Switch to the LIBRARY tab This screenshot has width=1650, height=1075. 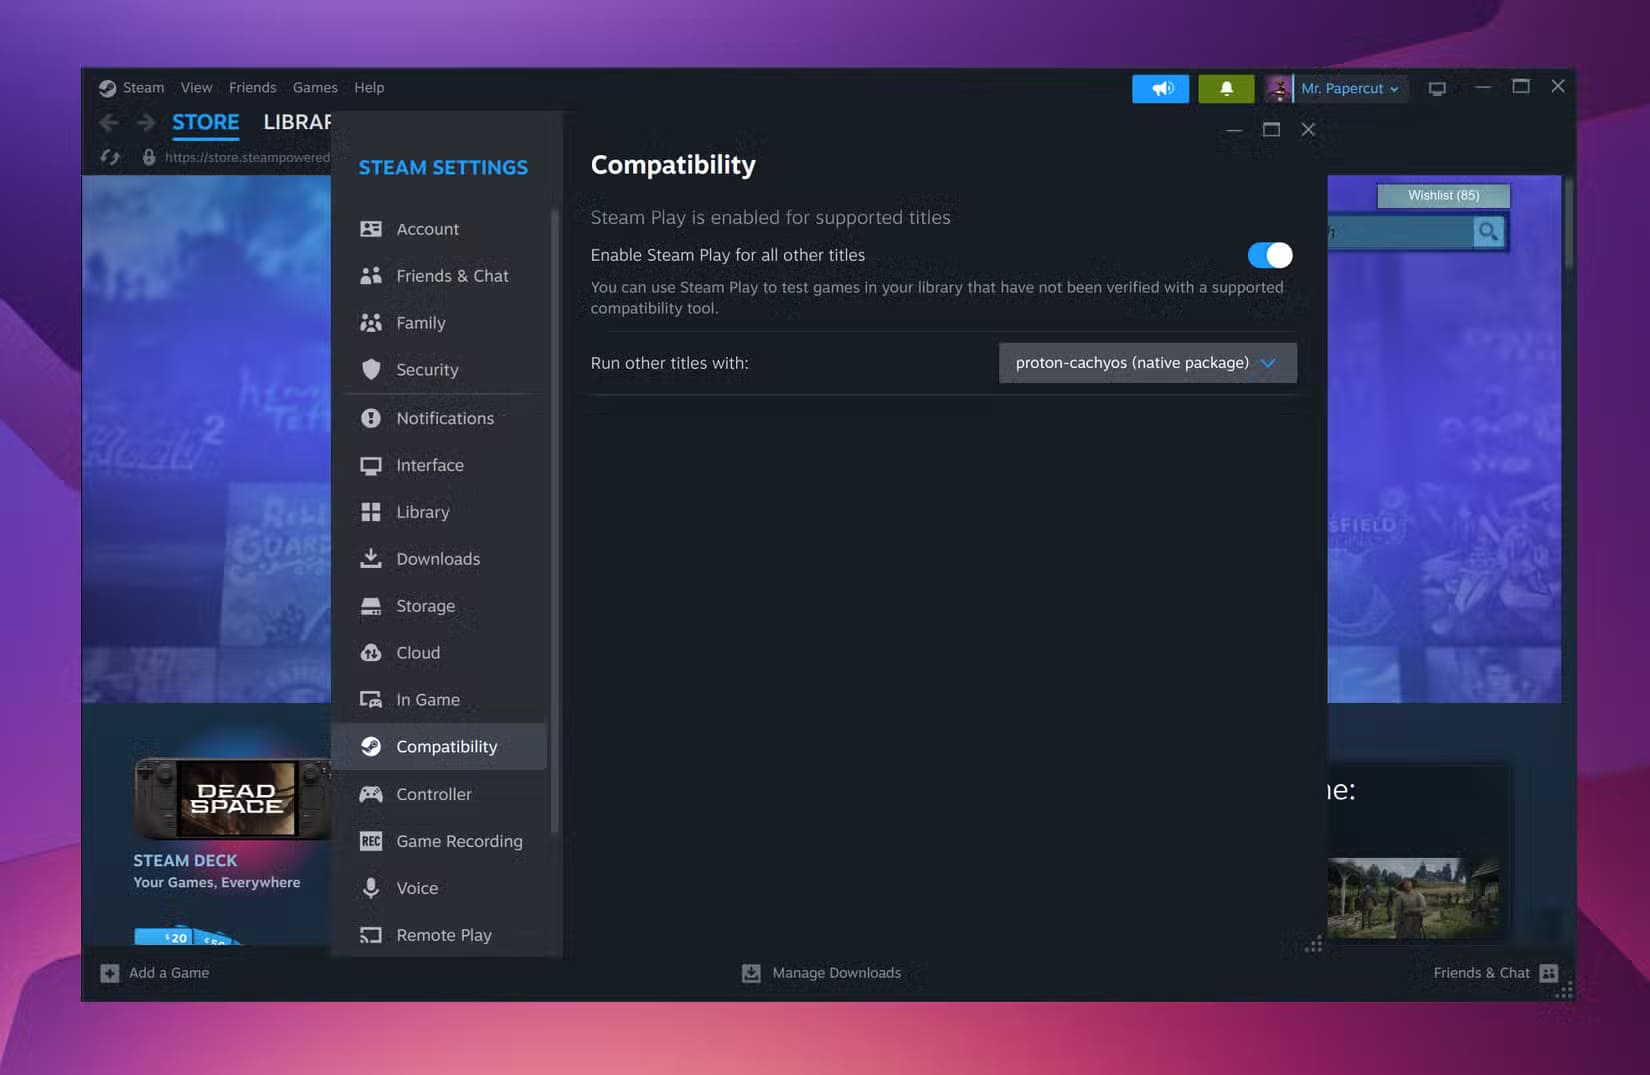pos(297,122)
